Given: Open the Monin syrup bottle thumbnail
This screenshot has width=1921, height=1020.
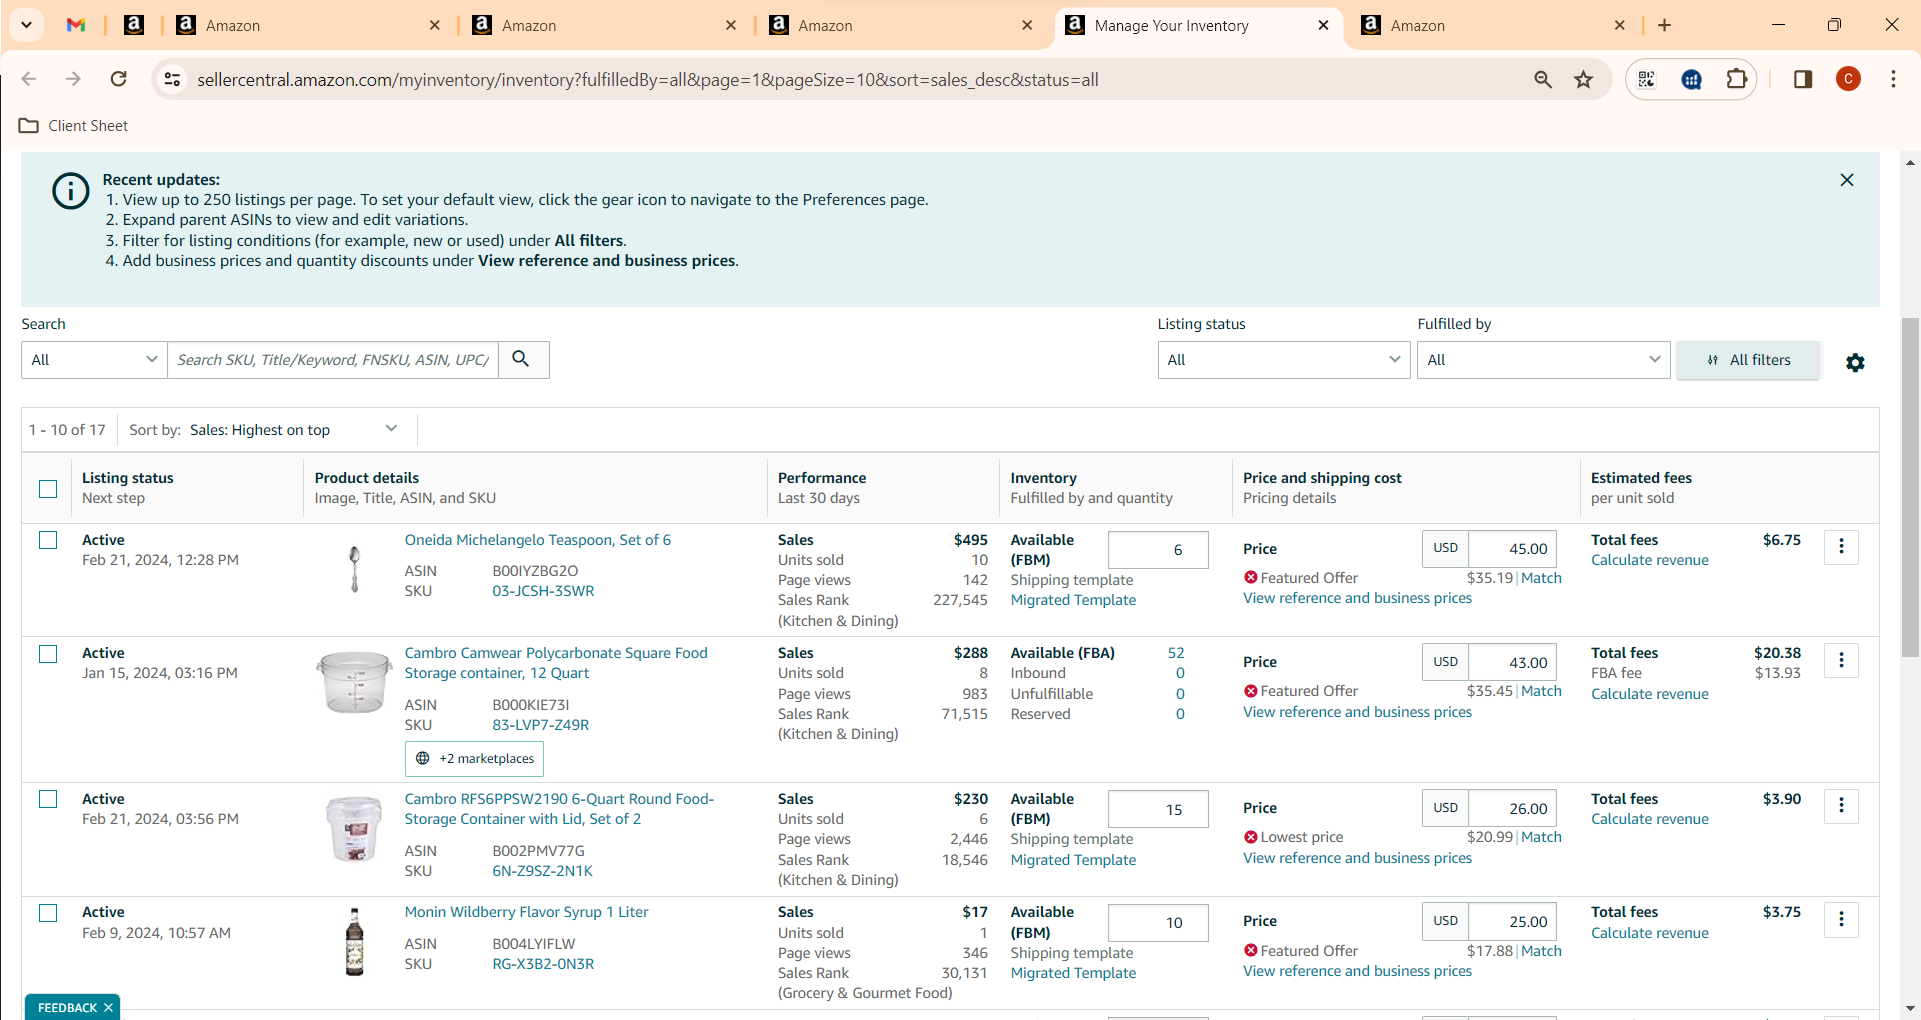Looking at the screenshot, I should (354, 942).
